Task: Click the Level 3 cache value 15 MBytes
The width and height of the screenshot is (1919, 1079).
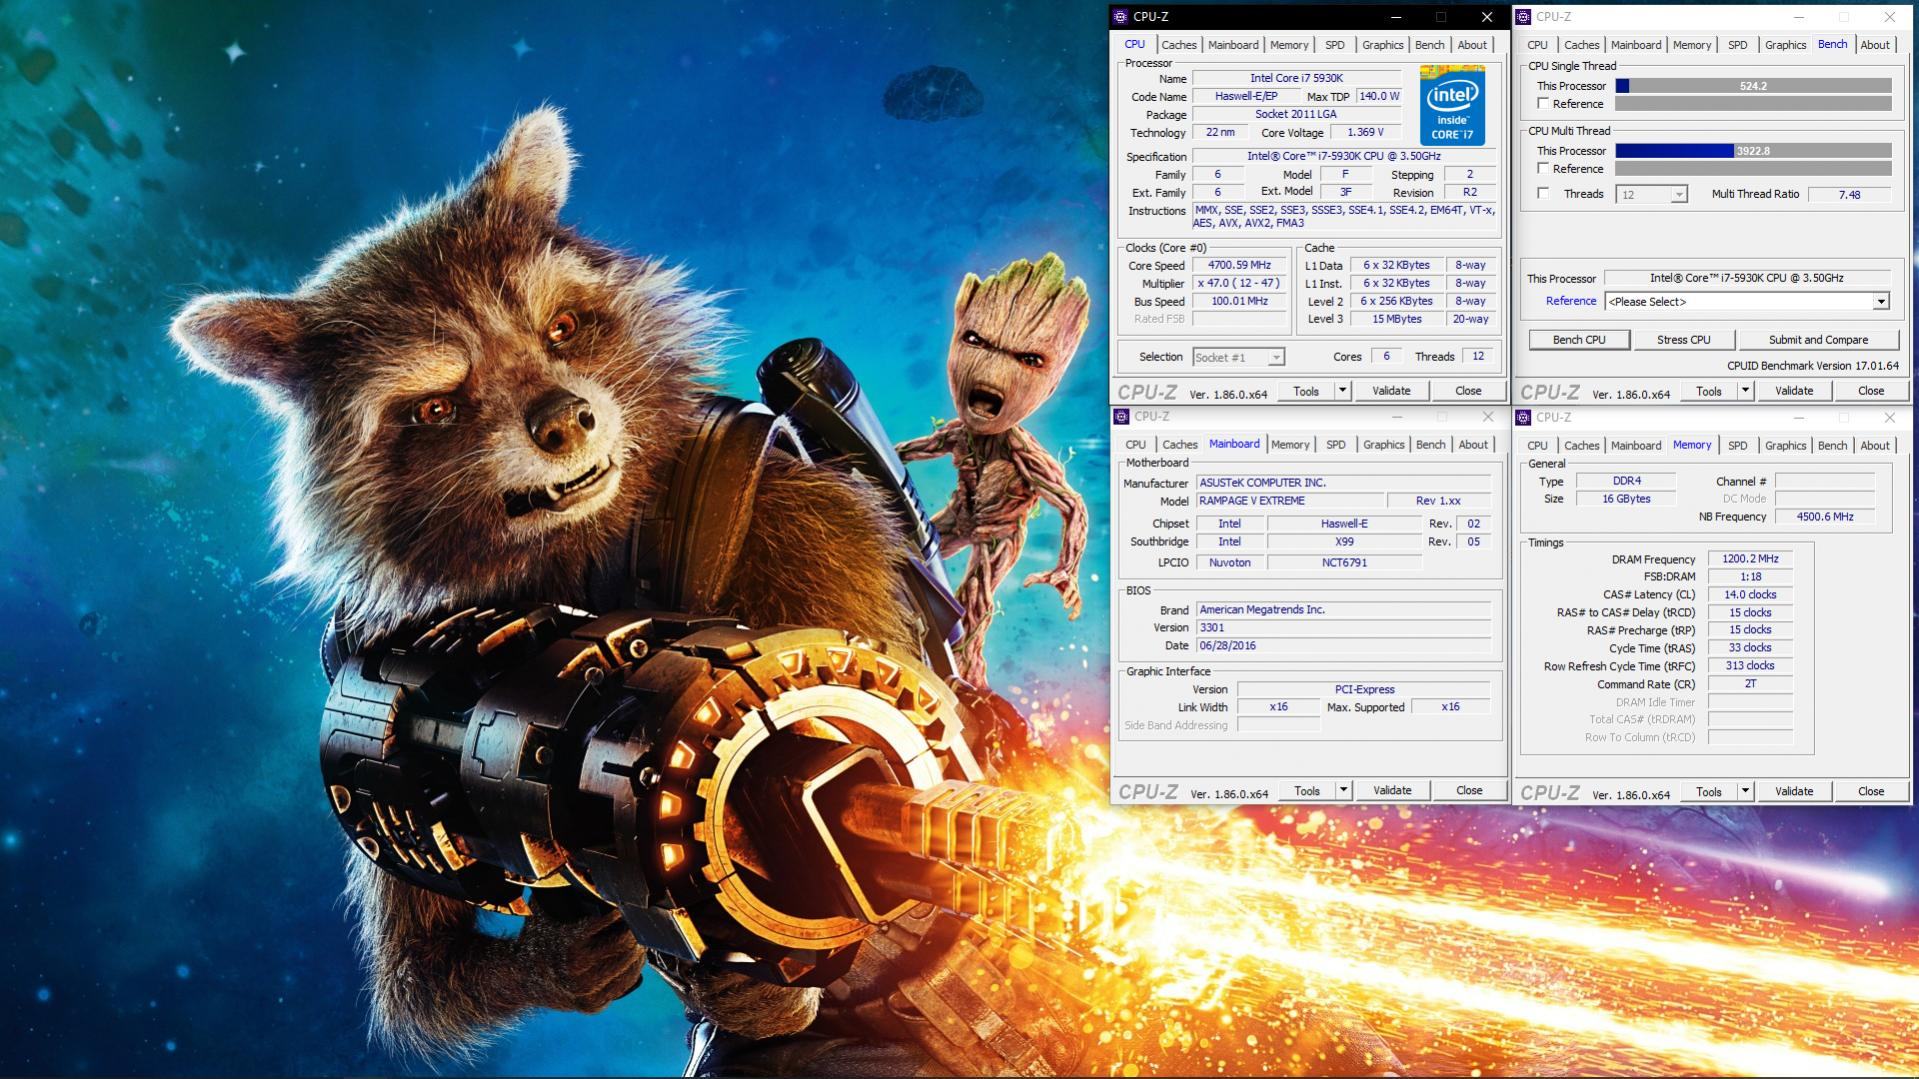Action: [1397, 319]
